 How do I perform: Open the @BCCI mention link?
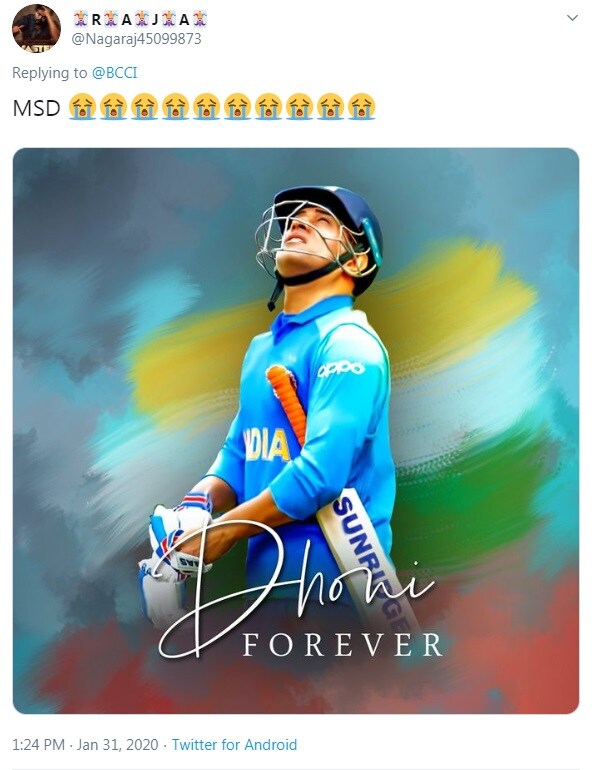pos(114,73)
